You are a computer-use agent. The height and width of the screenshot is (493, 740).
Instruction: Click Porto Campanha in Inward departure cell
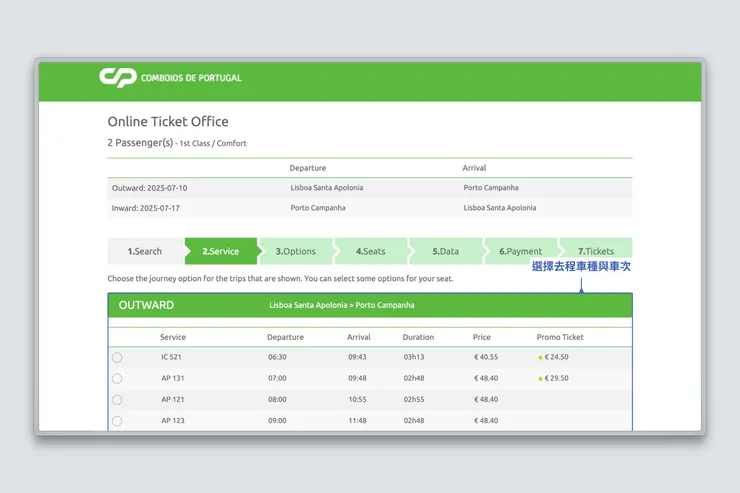coord(318,208)
